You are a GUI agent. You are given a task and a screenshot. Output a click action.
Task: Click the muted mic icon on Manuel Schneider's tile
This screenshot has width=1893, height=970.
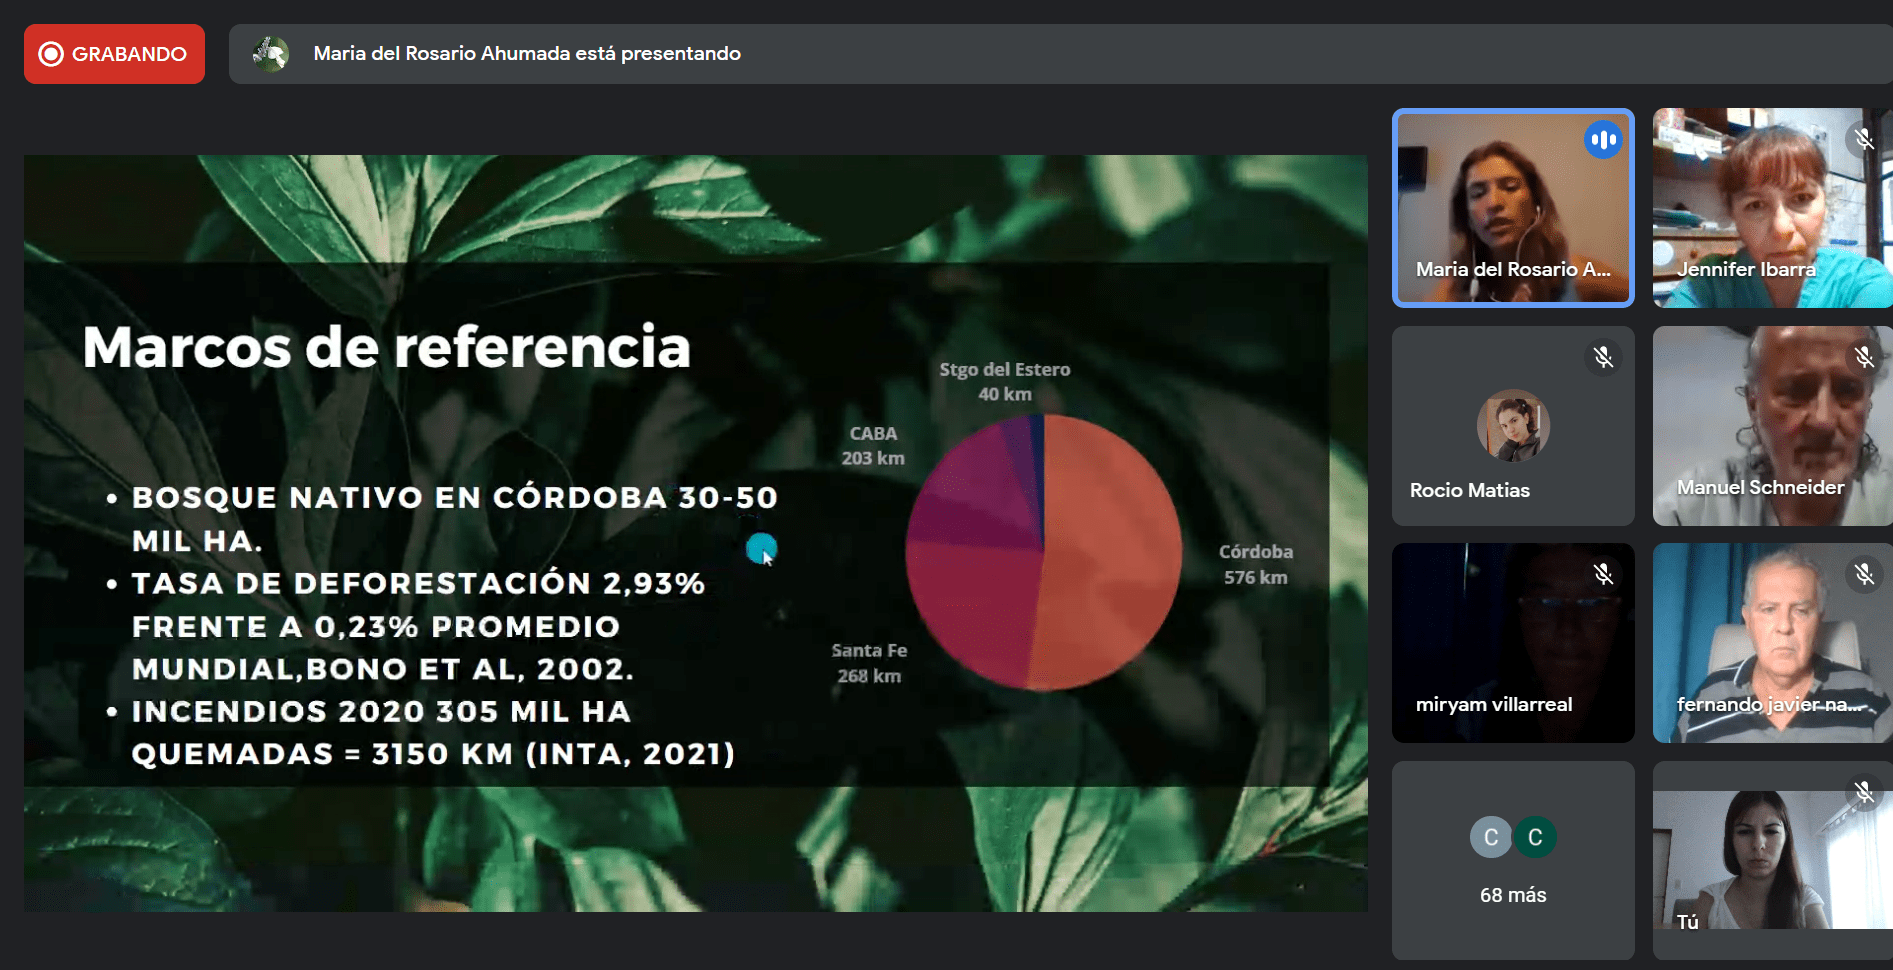[1864, 357]
